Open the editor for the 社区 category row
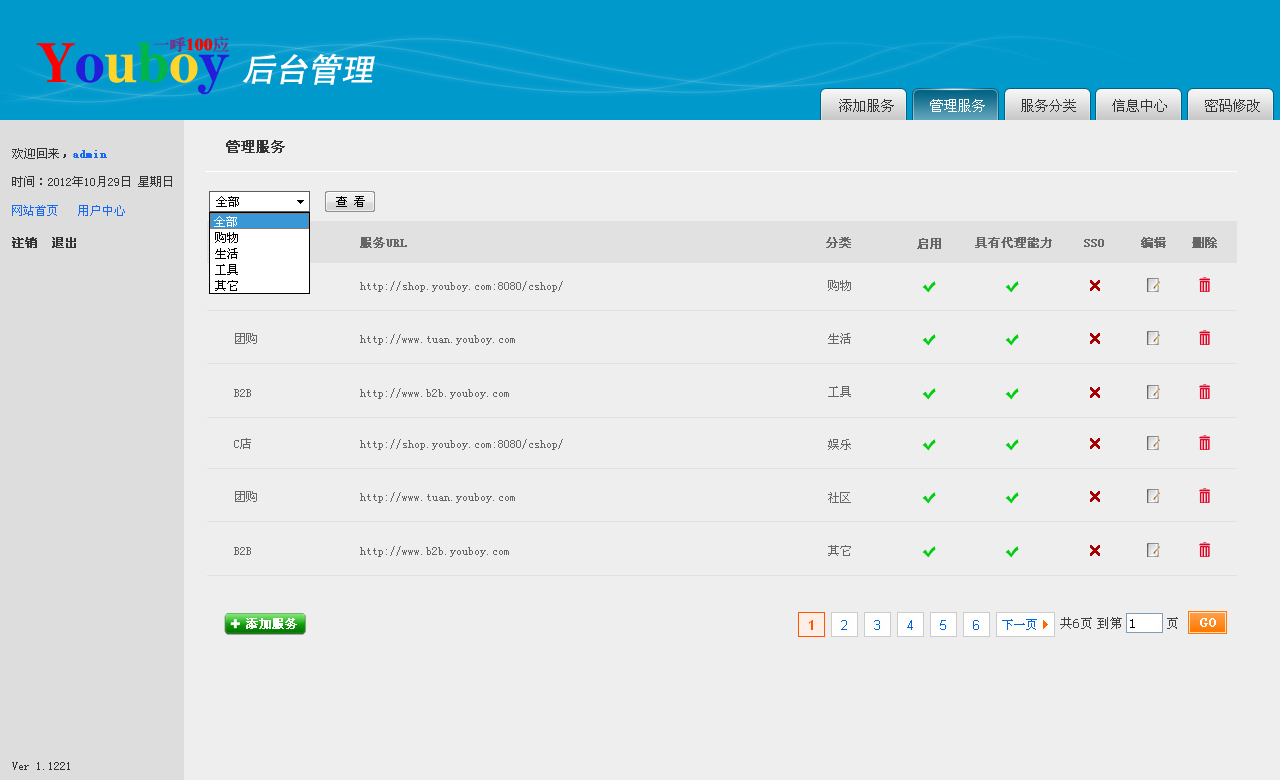 1153,496
